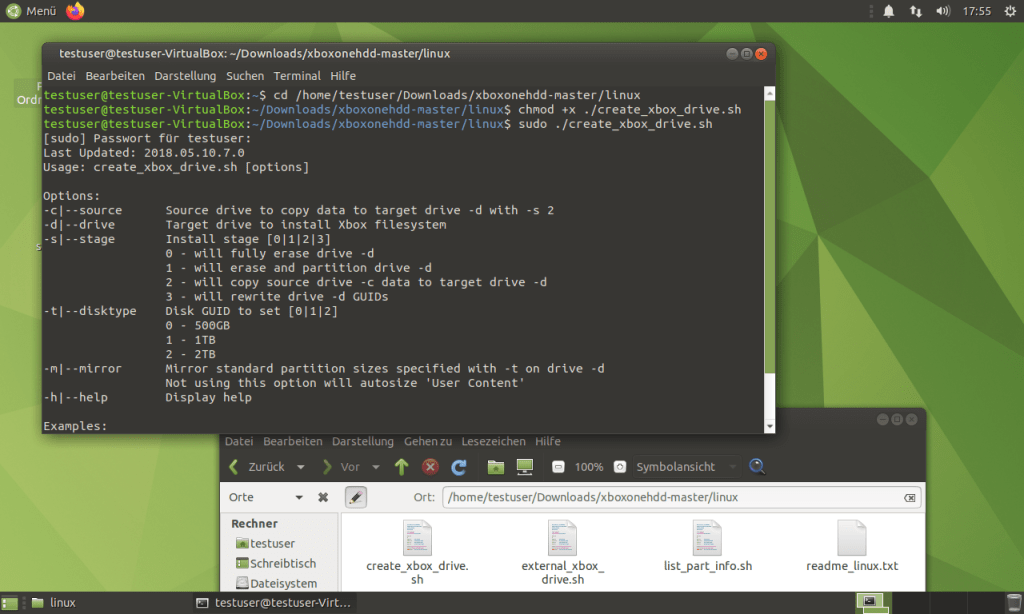Expand the Zurück history dropdown arrow
Viewport: 1024px width, 614px height.
302,467
